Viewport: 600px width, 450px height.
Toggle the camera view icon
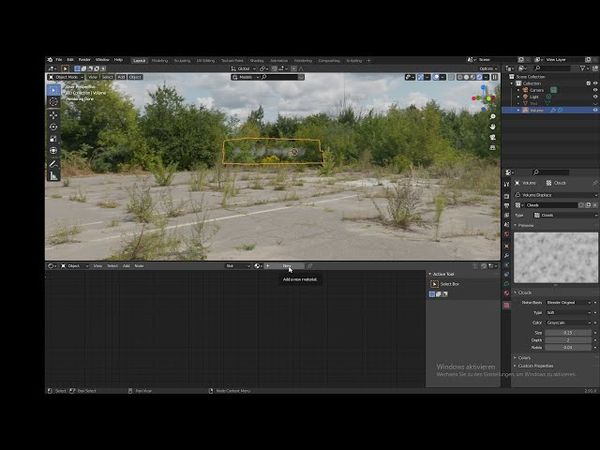coord(493,137)
